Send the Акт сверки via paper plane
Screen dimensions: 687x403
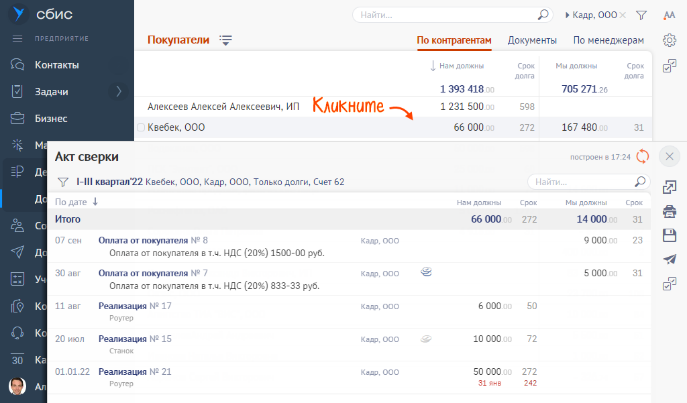(x=669, y=260)
